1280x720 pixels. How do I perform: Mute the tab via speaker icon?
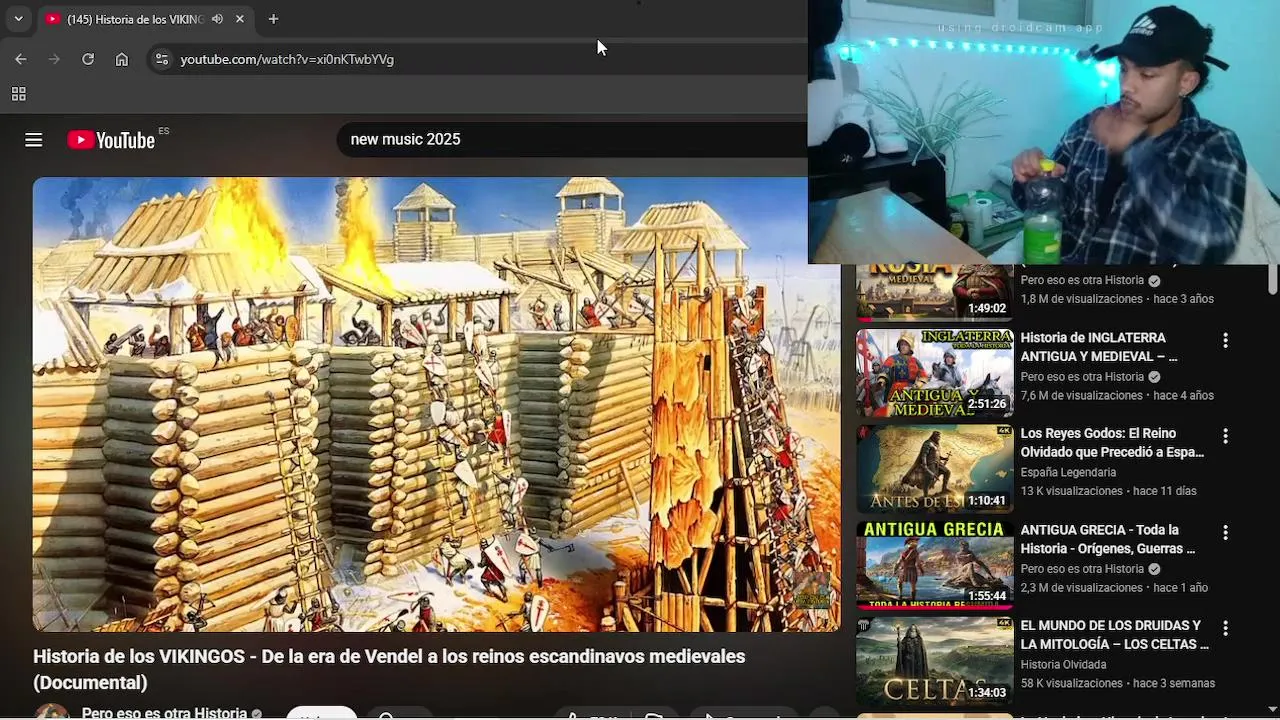pos(217,19)
